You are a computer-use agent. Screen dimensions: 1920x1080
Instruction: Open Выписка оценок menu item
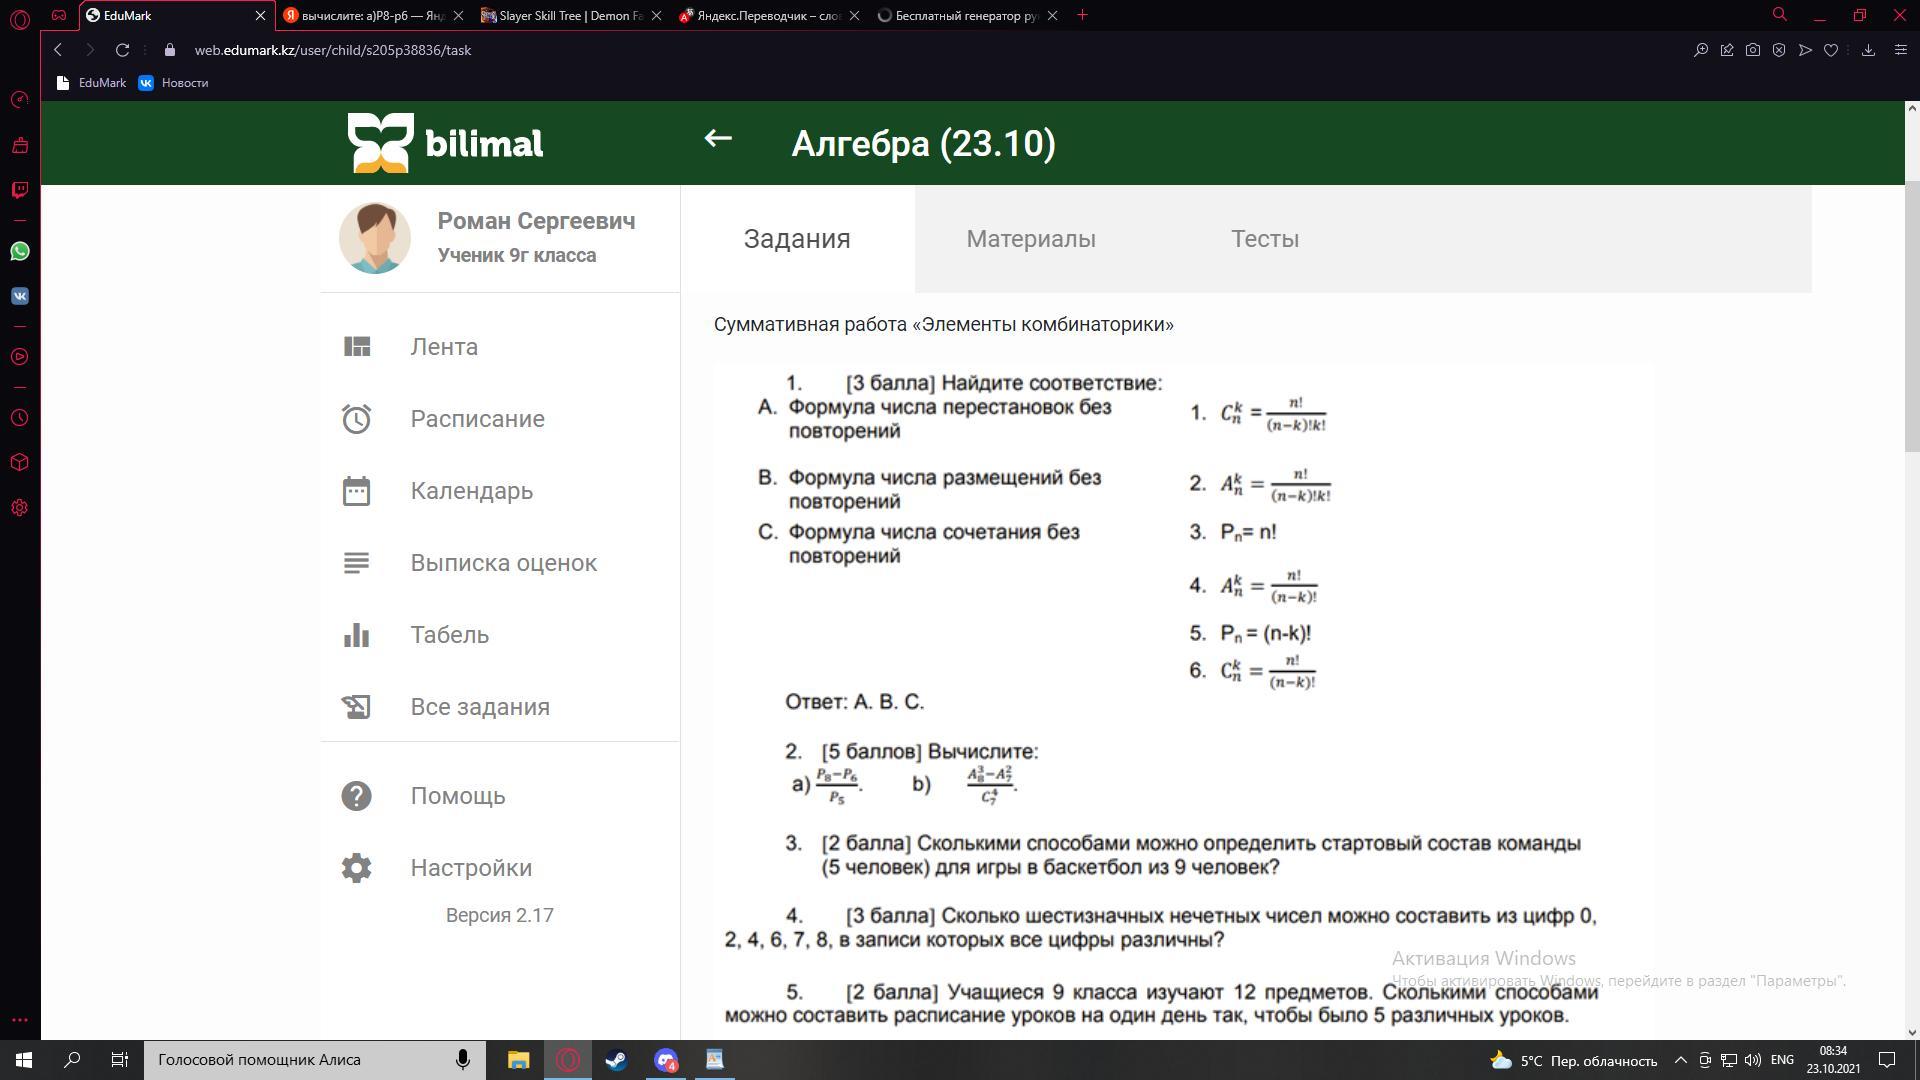503,563
